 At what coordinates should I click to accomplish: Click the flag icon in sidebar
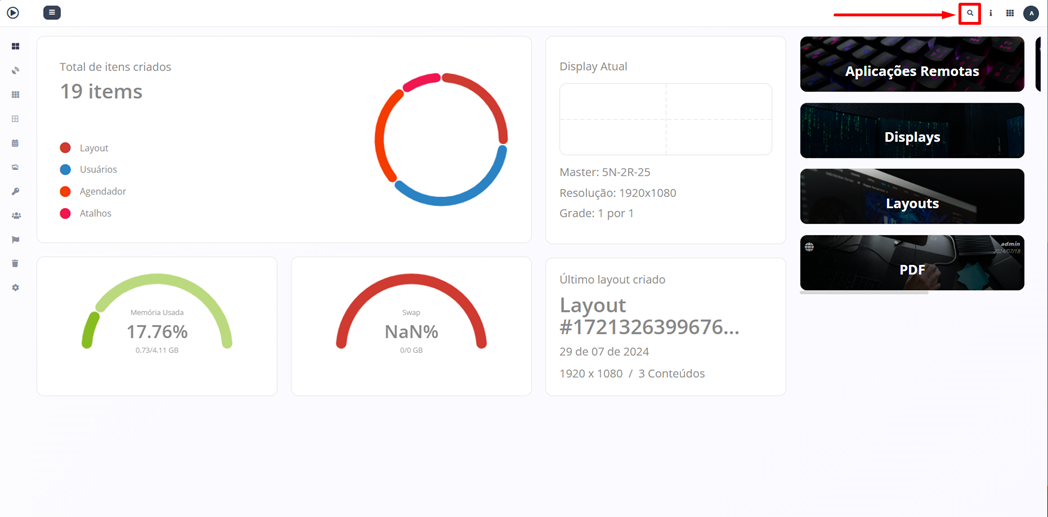(x=15, y=240)
